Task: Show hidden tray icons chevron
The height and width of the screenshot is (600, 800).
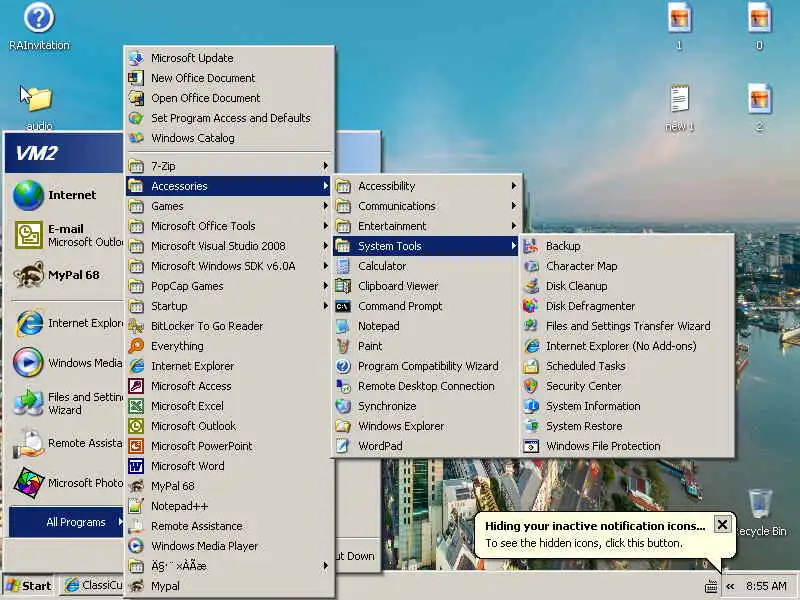Action: [730, 586]
